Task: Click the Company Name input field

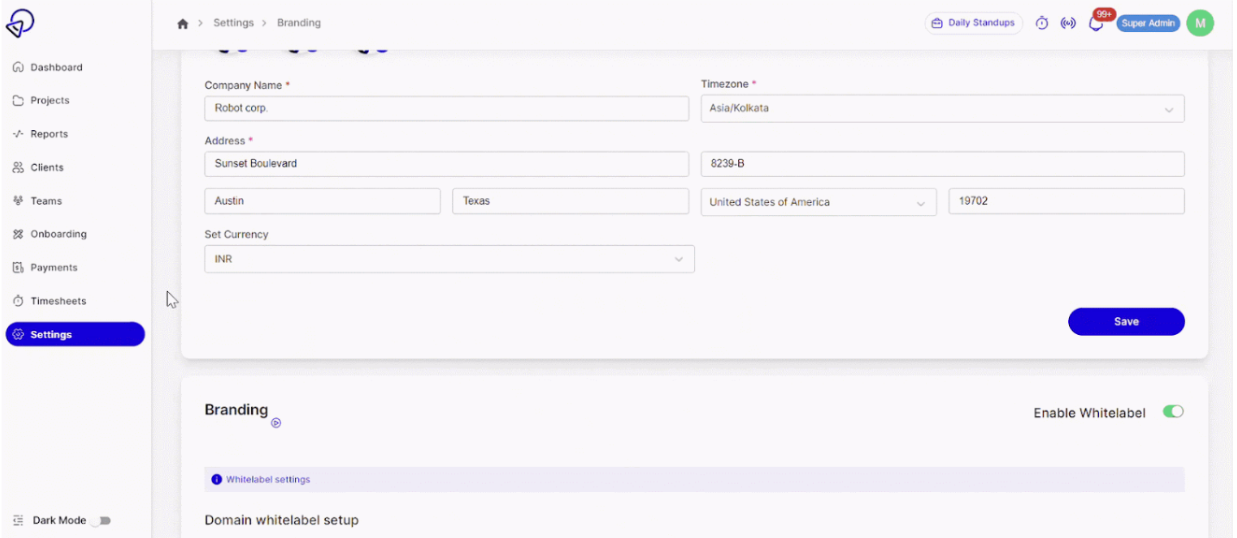Action: click(446, 109)
